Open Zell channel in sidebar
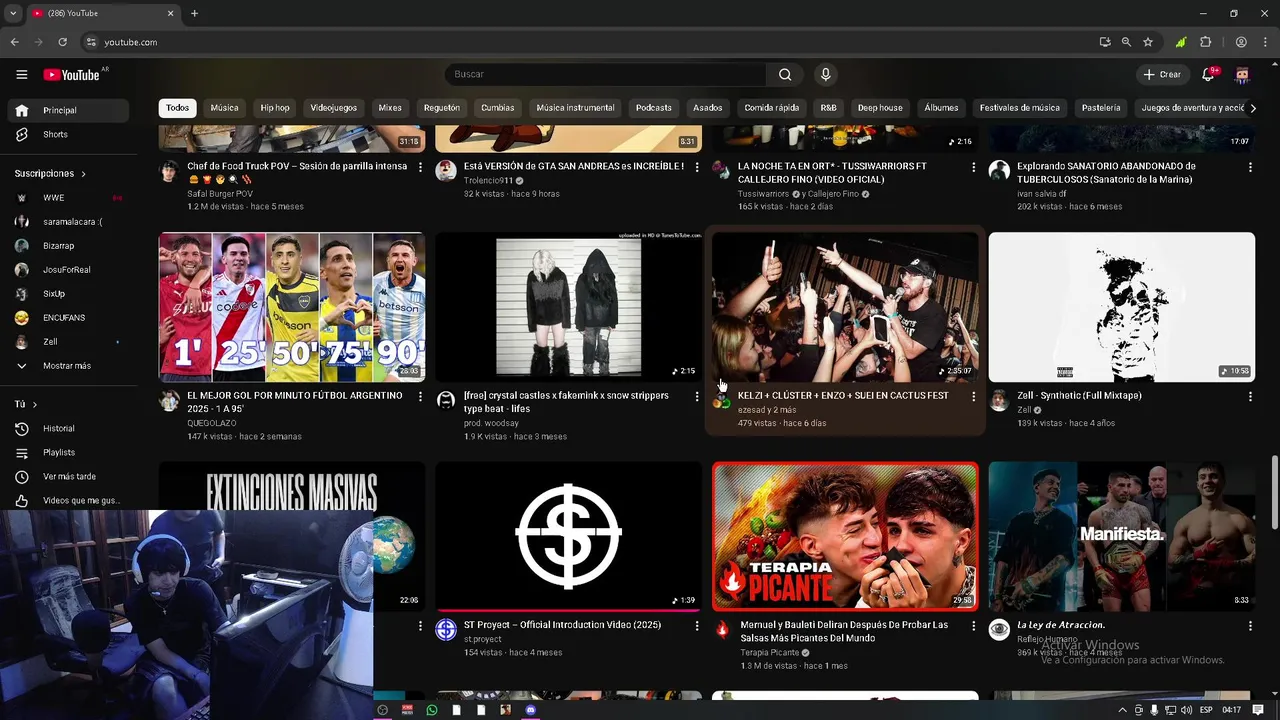 point(68,342)
